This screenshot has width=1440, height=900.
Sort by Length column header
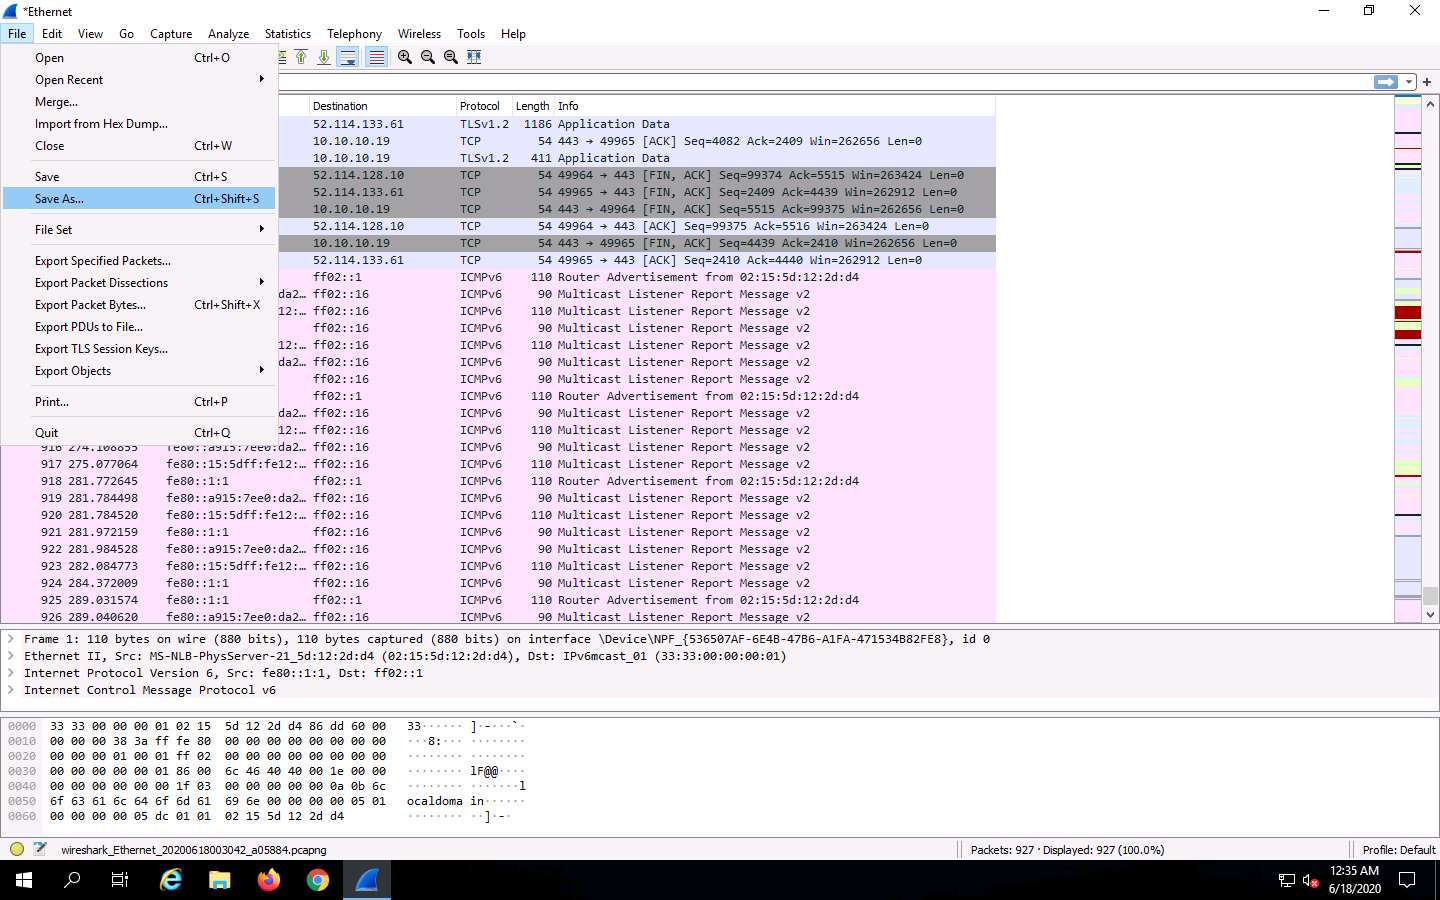pyautogui.click(x=532, y=106)
